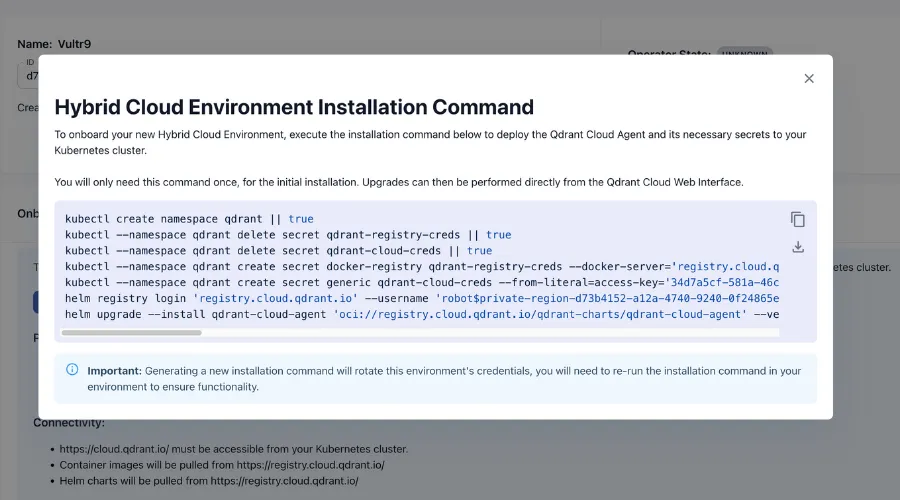
Task: Copy the installation command to clipboard
Action: [798, 219]
